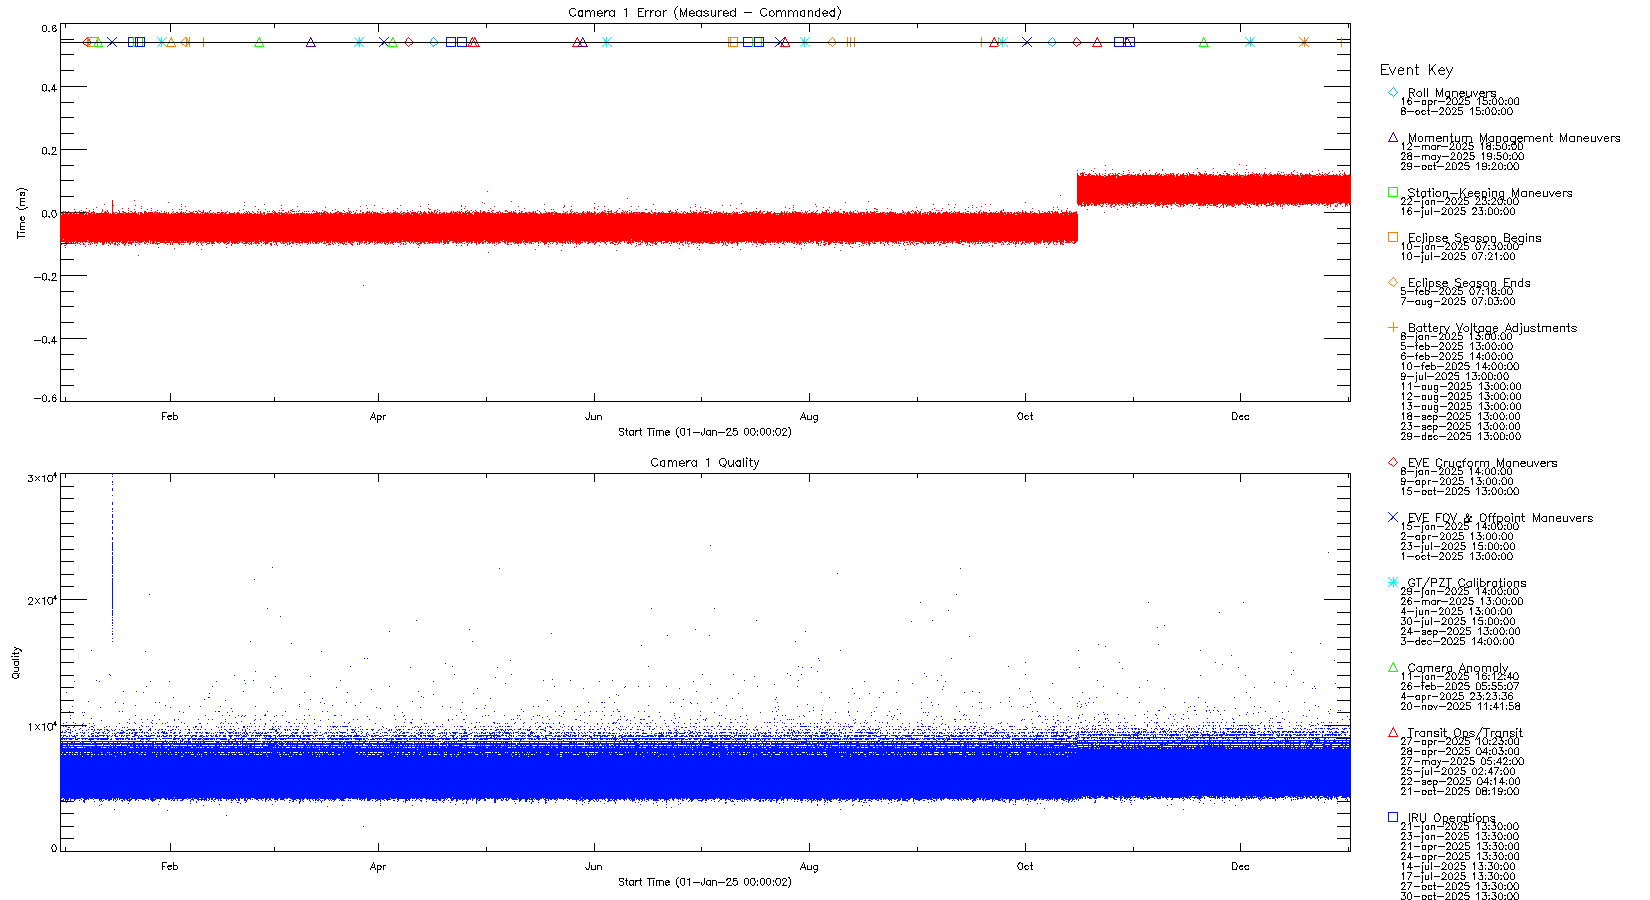Click the 'Camera 1 Quality' plot title
Image resolution: width=1650 pixels, height=900 pixels.
pos(704,463)
